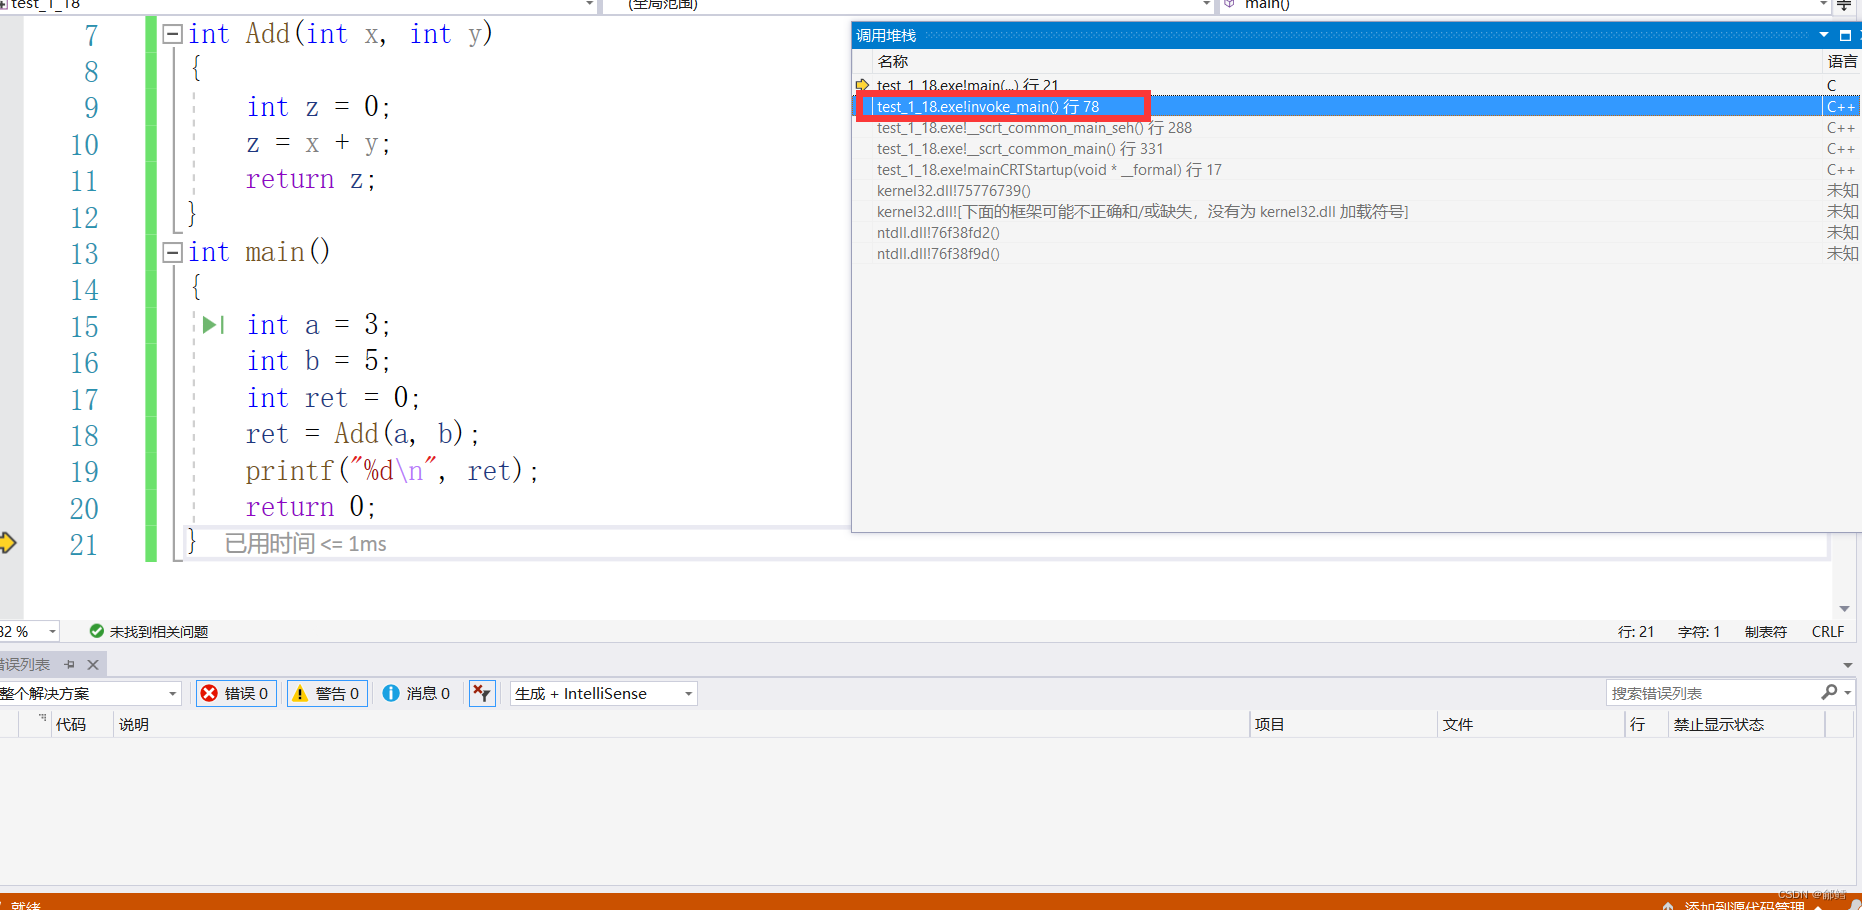
Task: Click the 行: 21 line indicator
Action: tap(1636, 631)
